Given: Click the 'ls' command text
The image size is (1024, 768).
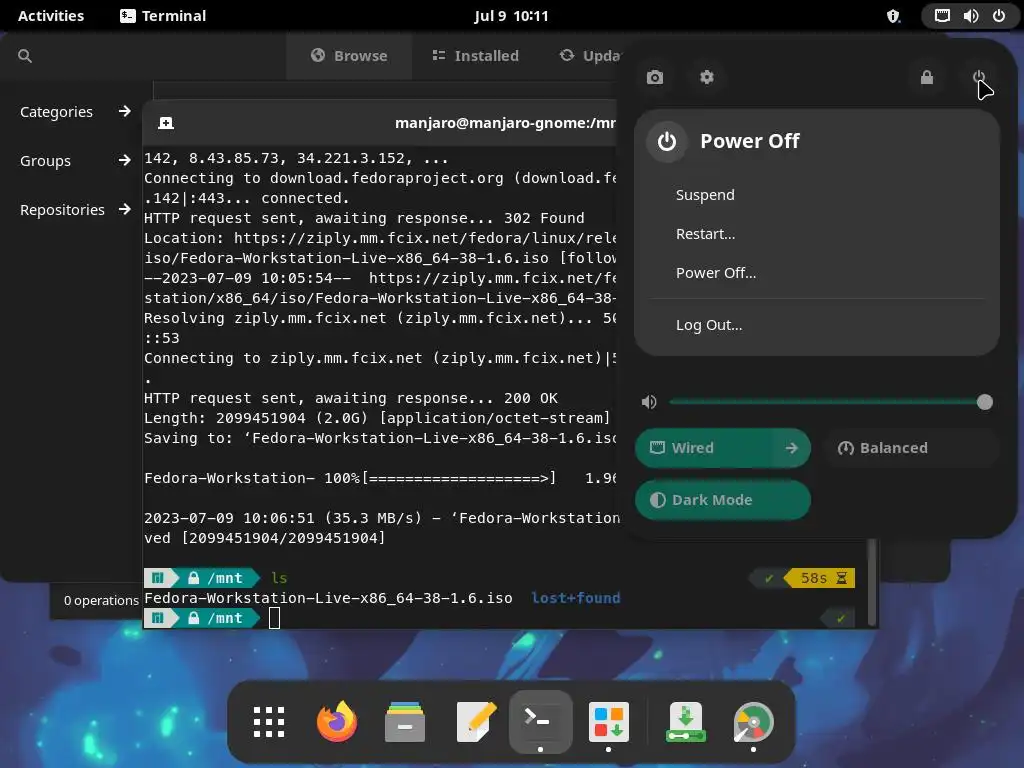Looking at the screenshot, I should pos(279,578).
